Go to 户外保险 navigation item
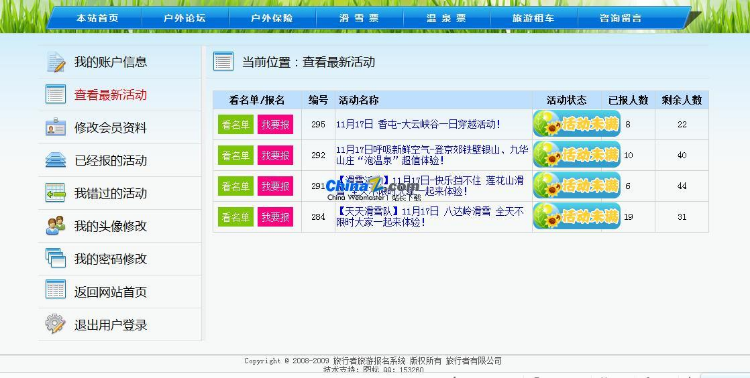This screenshot has height=378, width=750. point(272,19)
